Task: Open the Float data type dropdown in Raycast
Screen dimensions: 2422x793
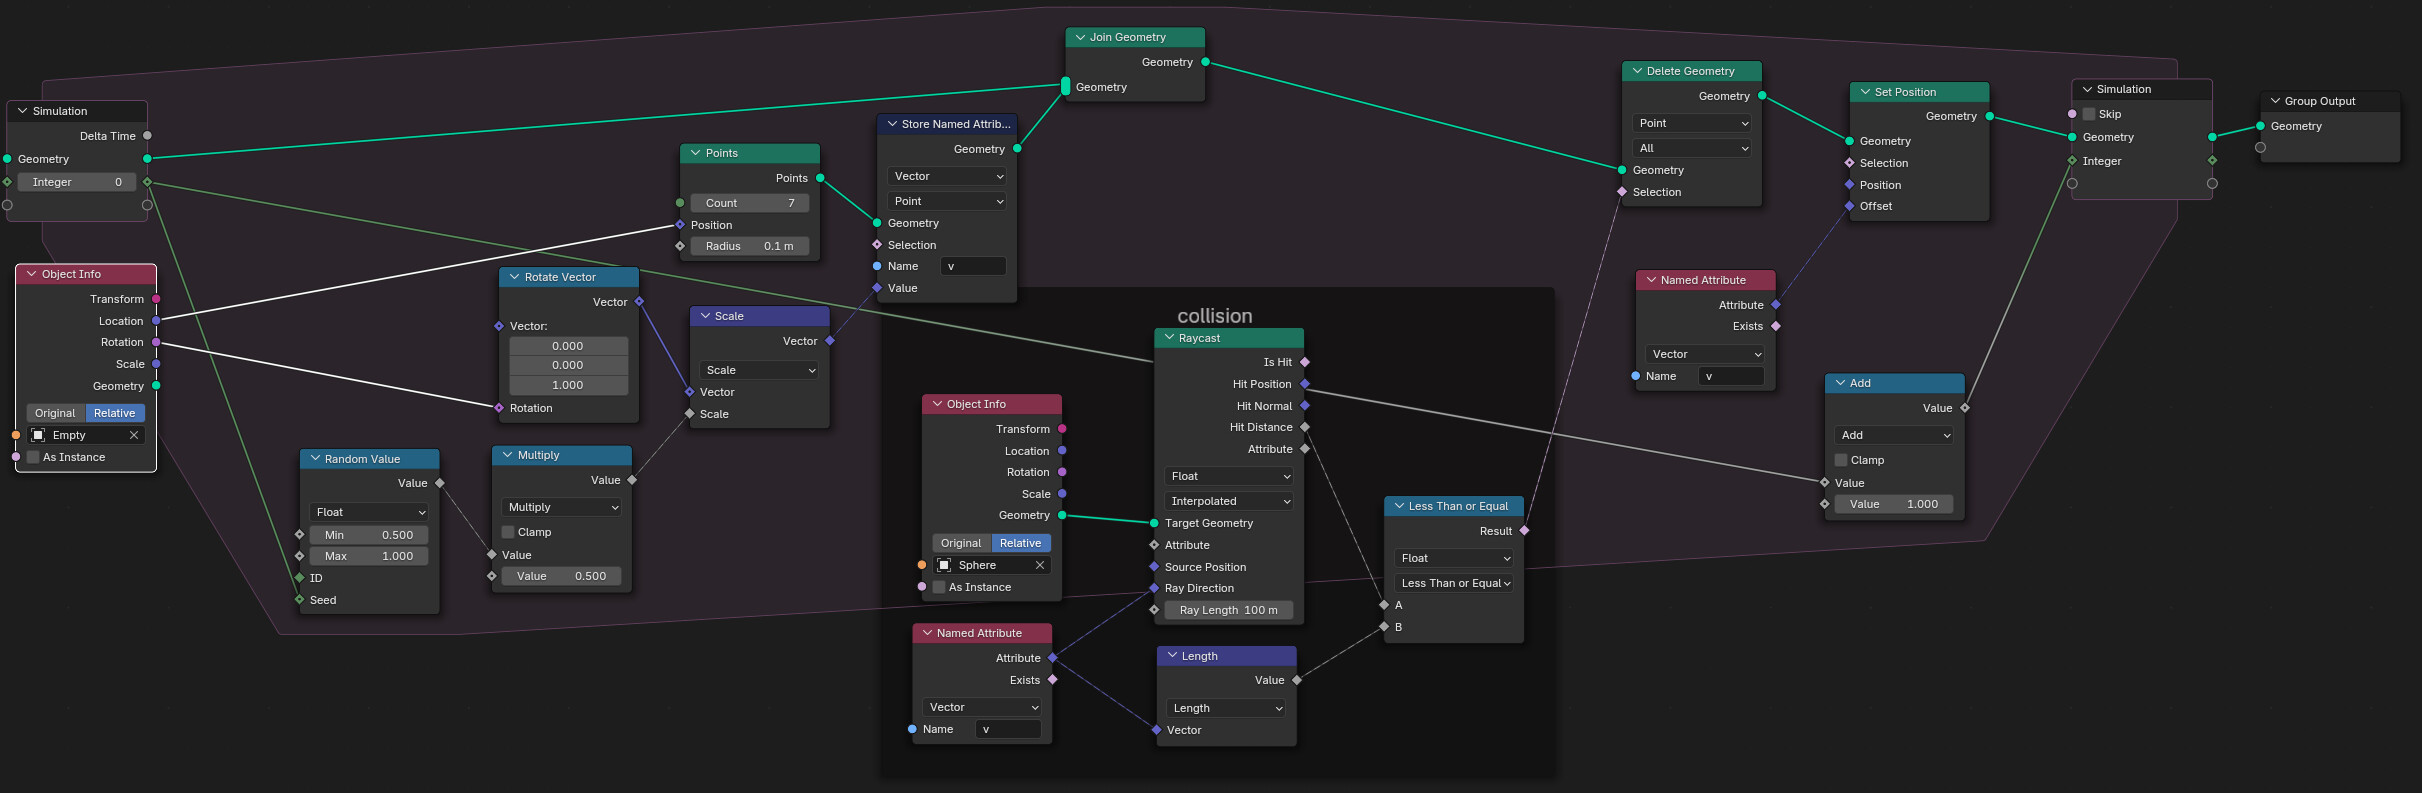Action: click(x=1229, y=476)
